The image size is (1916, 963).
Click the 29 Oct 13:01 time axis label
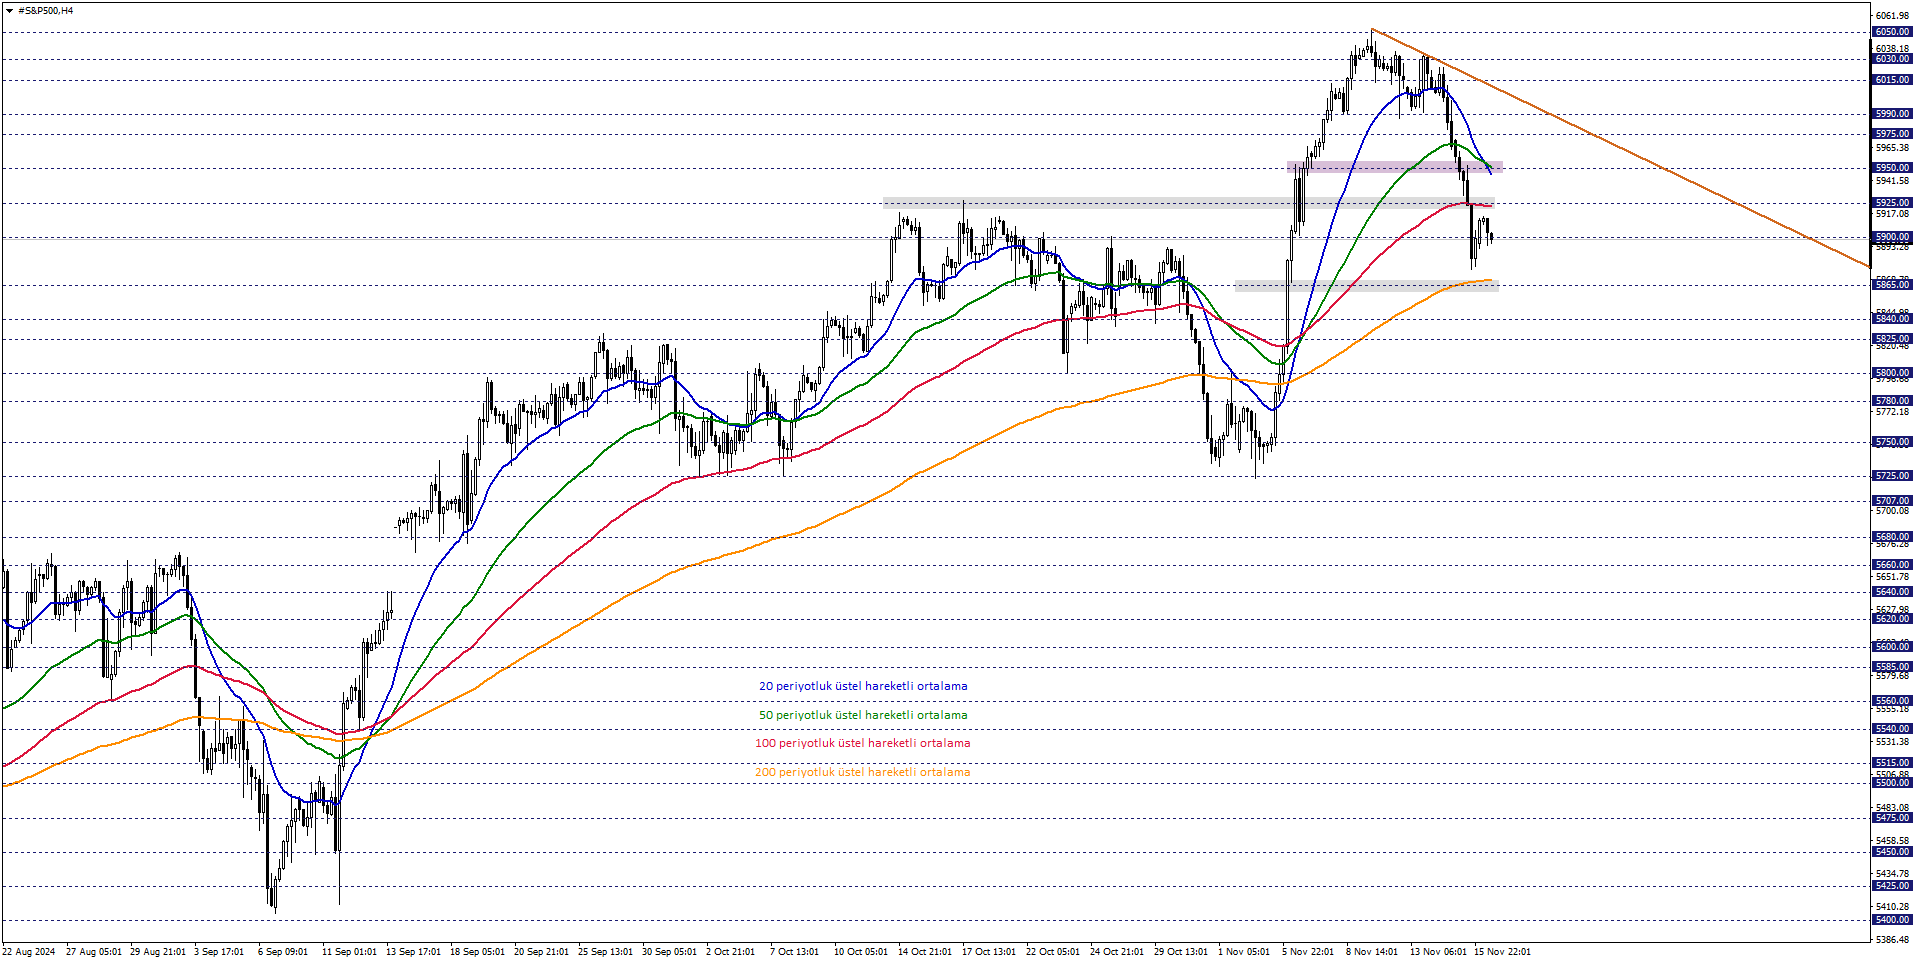1181,952
